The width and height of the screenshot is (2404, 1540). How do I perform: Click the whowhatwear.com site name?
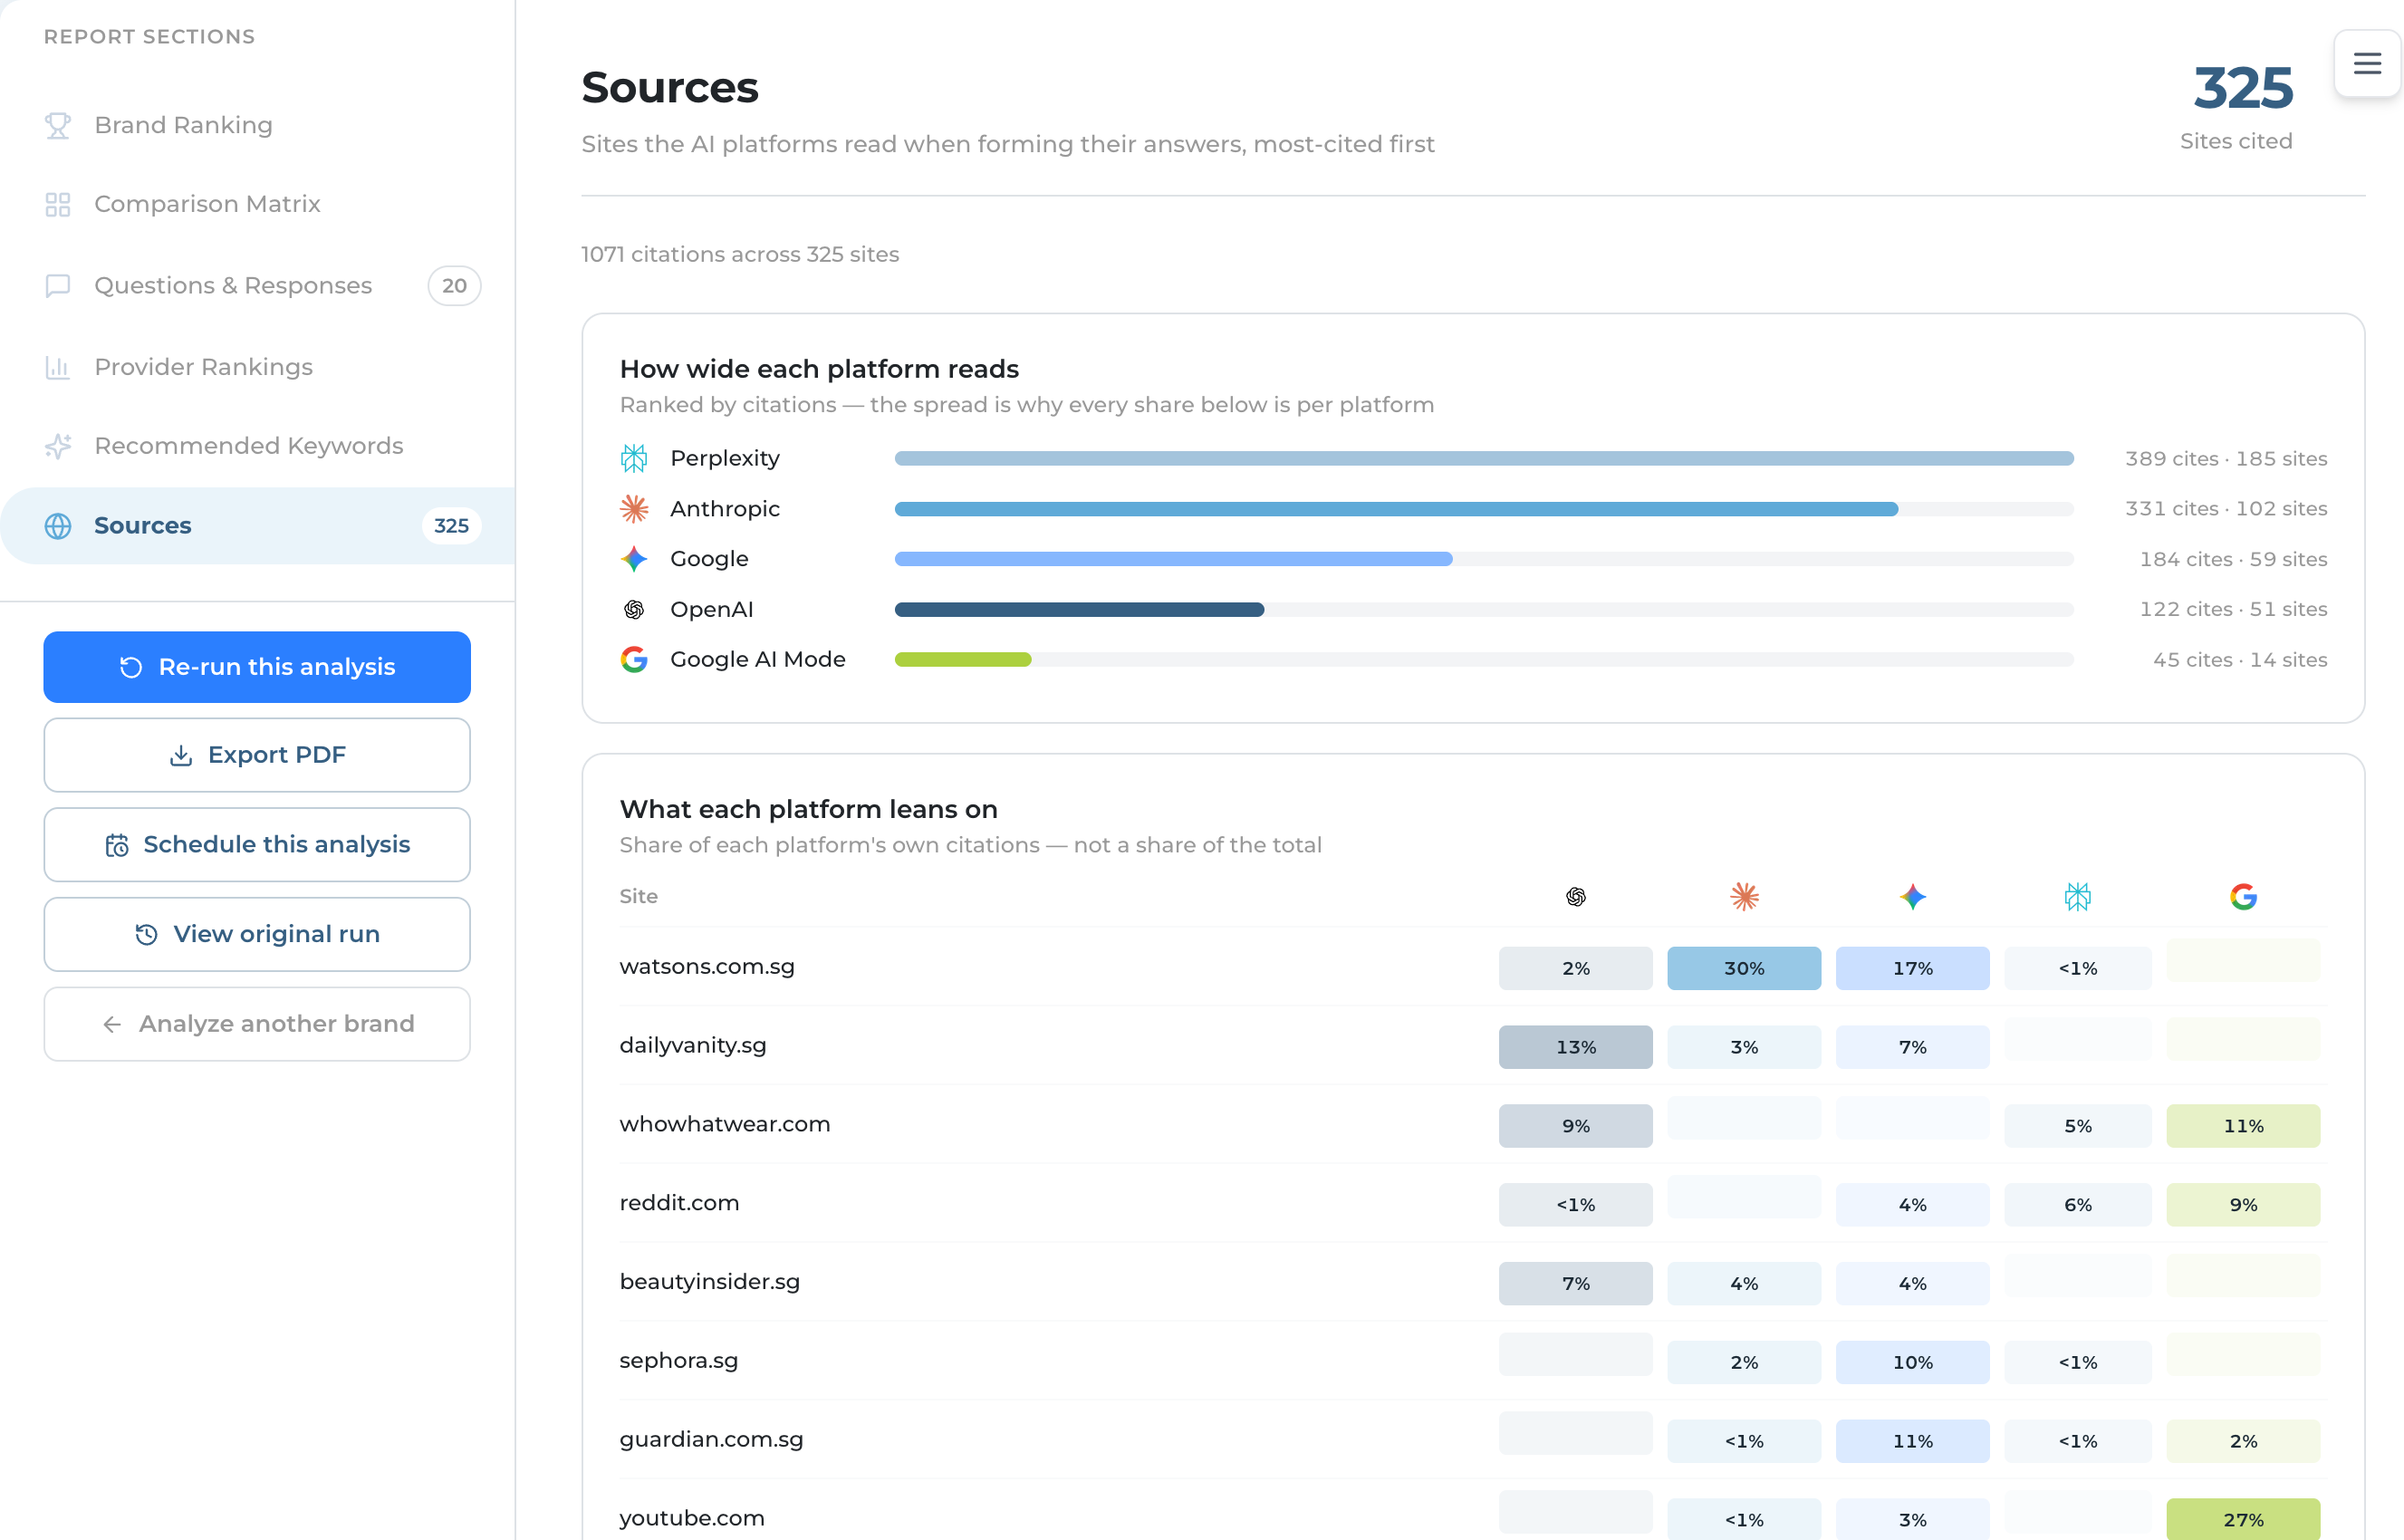(725, 1124)
